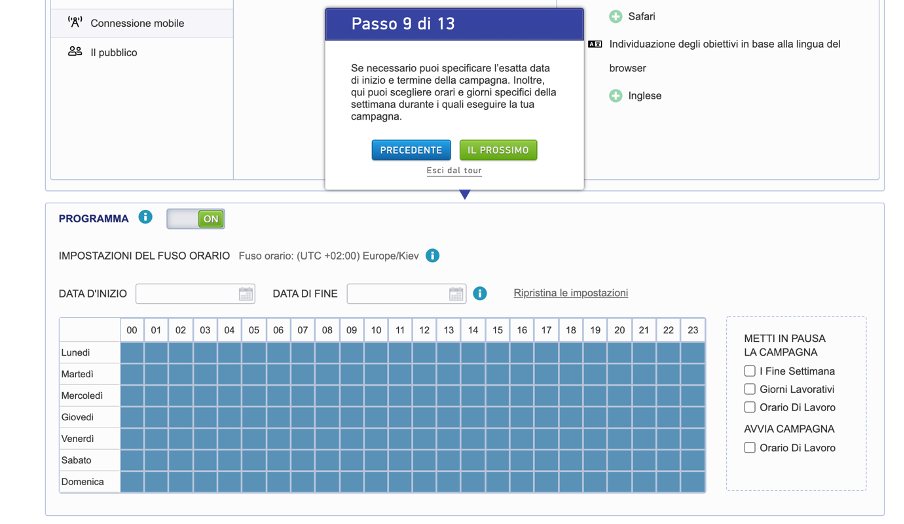Go back with the PRECEDENTE button
The height and width of the screenshot is (524, 904).
pos(411,150)
